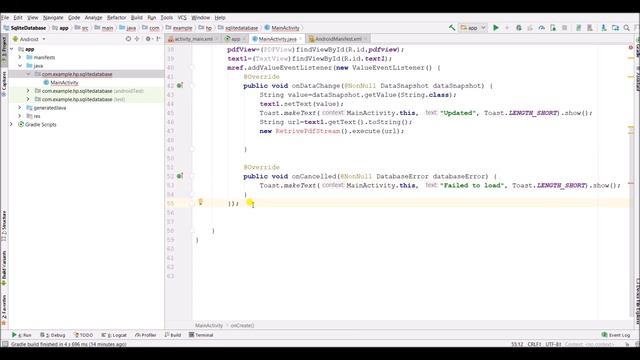
Task: Click the UTF-8 encoding status entry
Action: coord(553,344)
